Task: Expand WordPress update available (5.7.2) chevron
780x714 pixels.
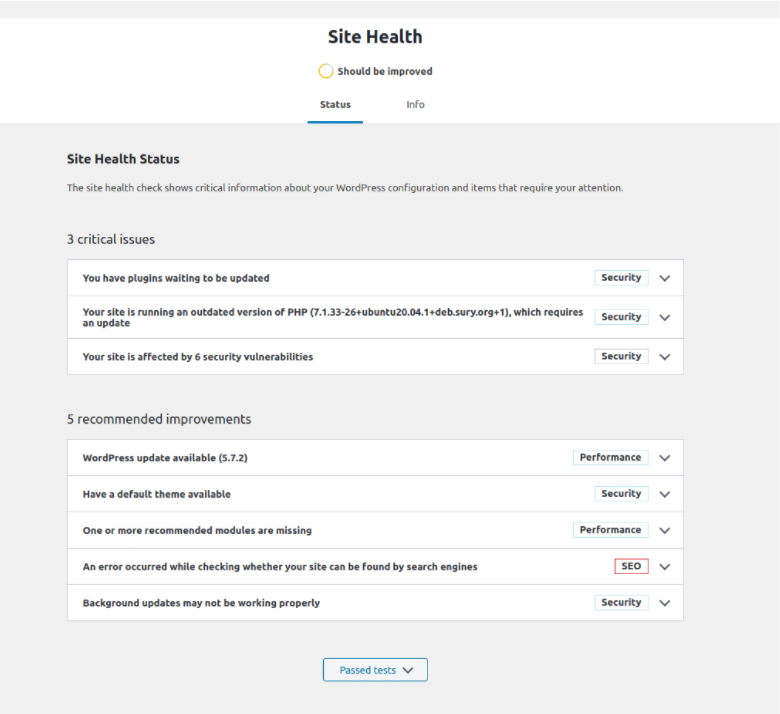Action: pos(665,458)
